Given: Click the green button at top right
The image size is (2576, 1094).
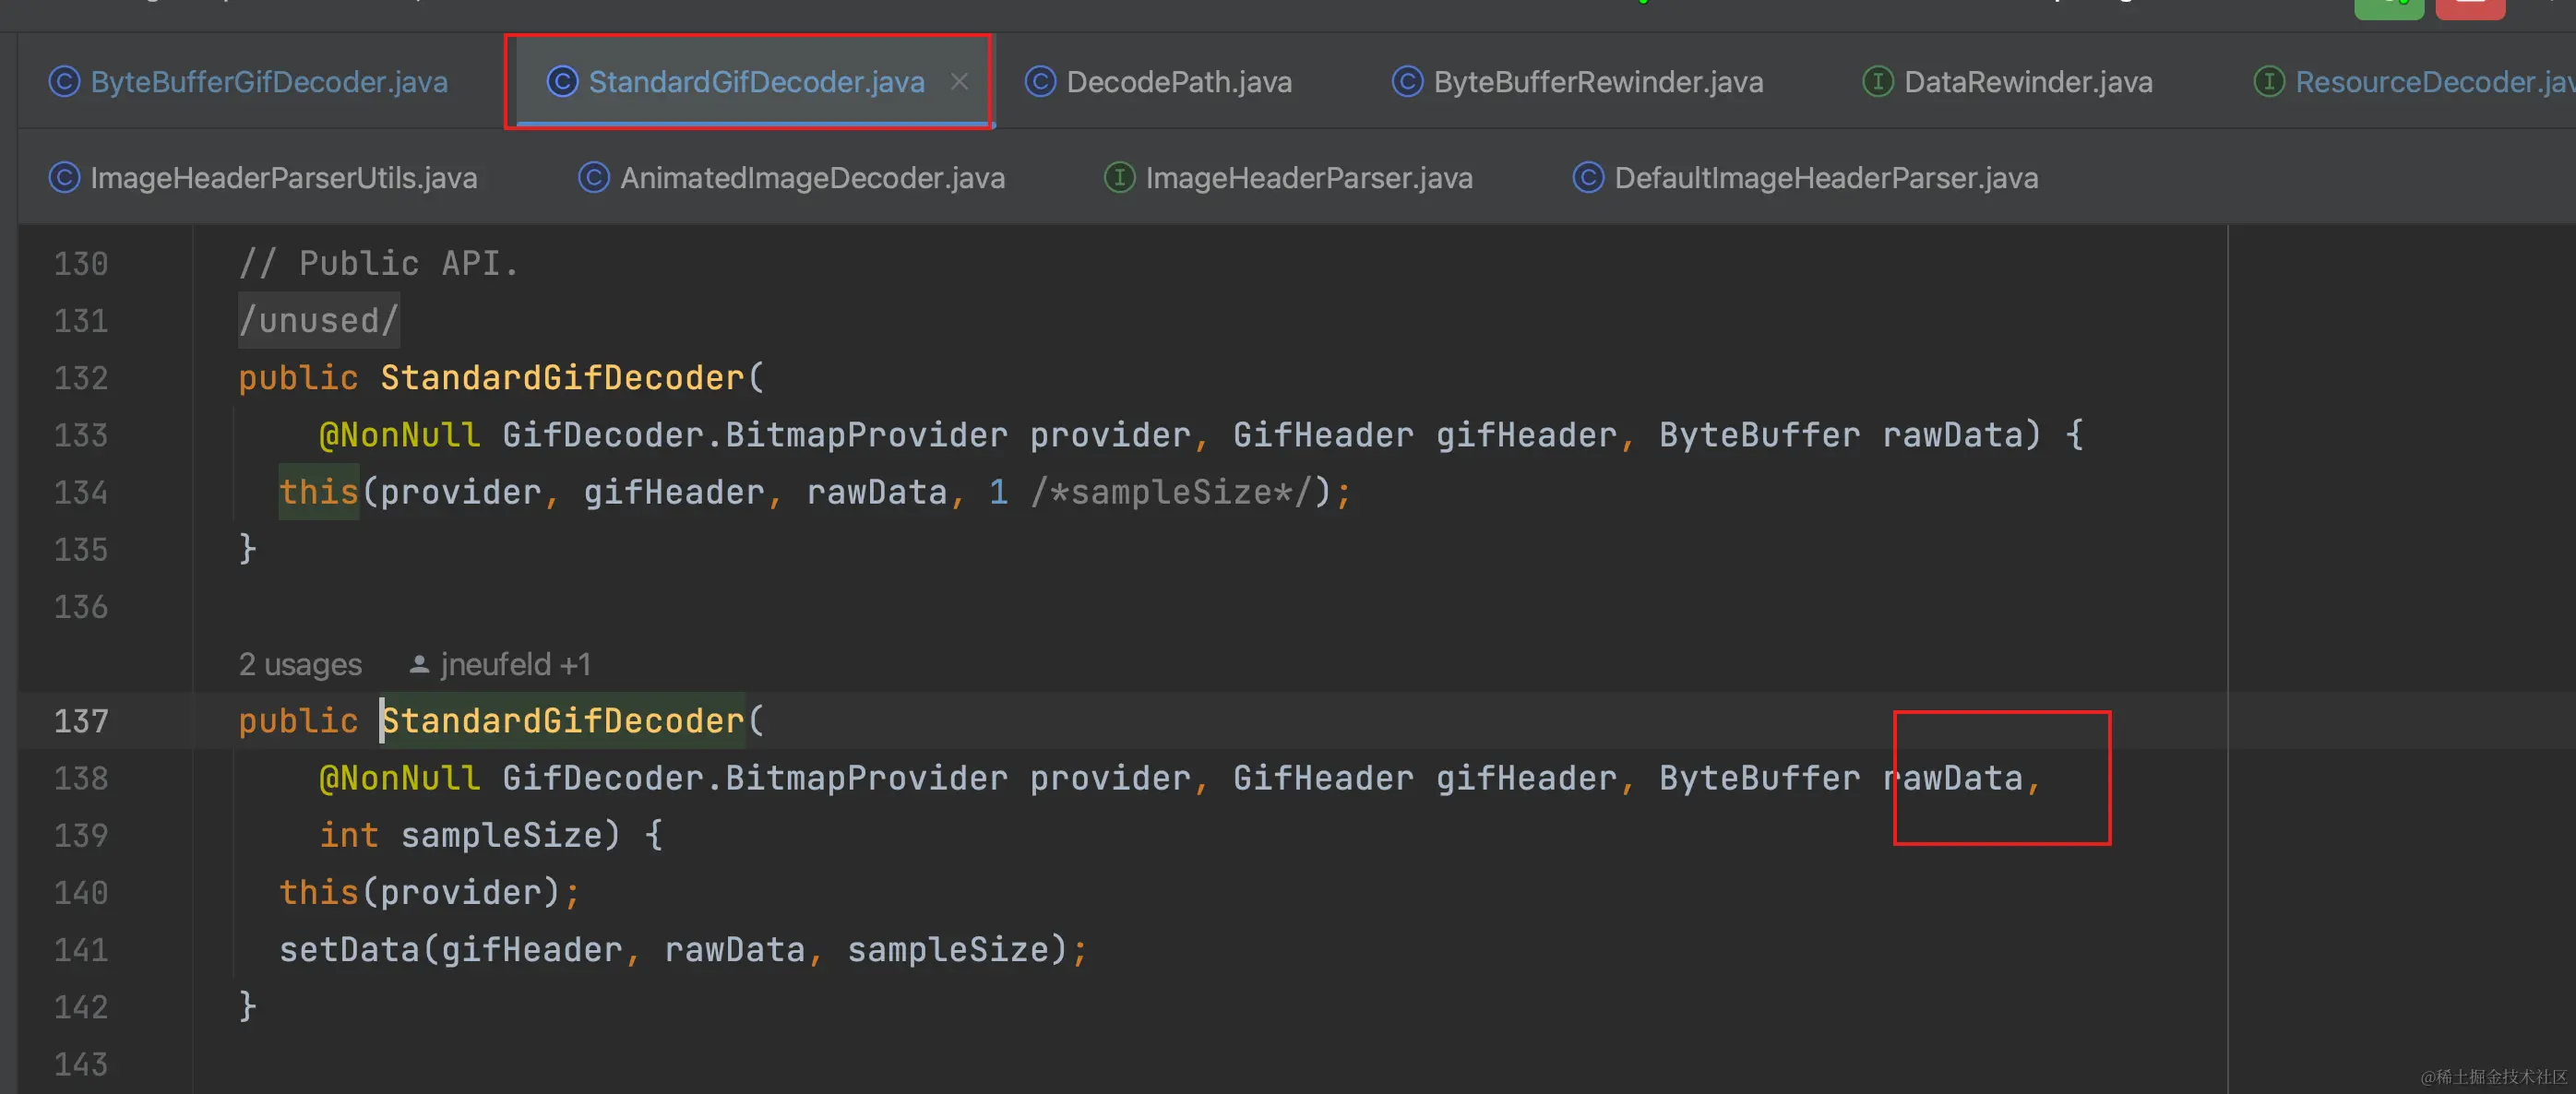Looking at the screenshot, I should [2388, 8].
